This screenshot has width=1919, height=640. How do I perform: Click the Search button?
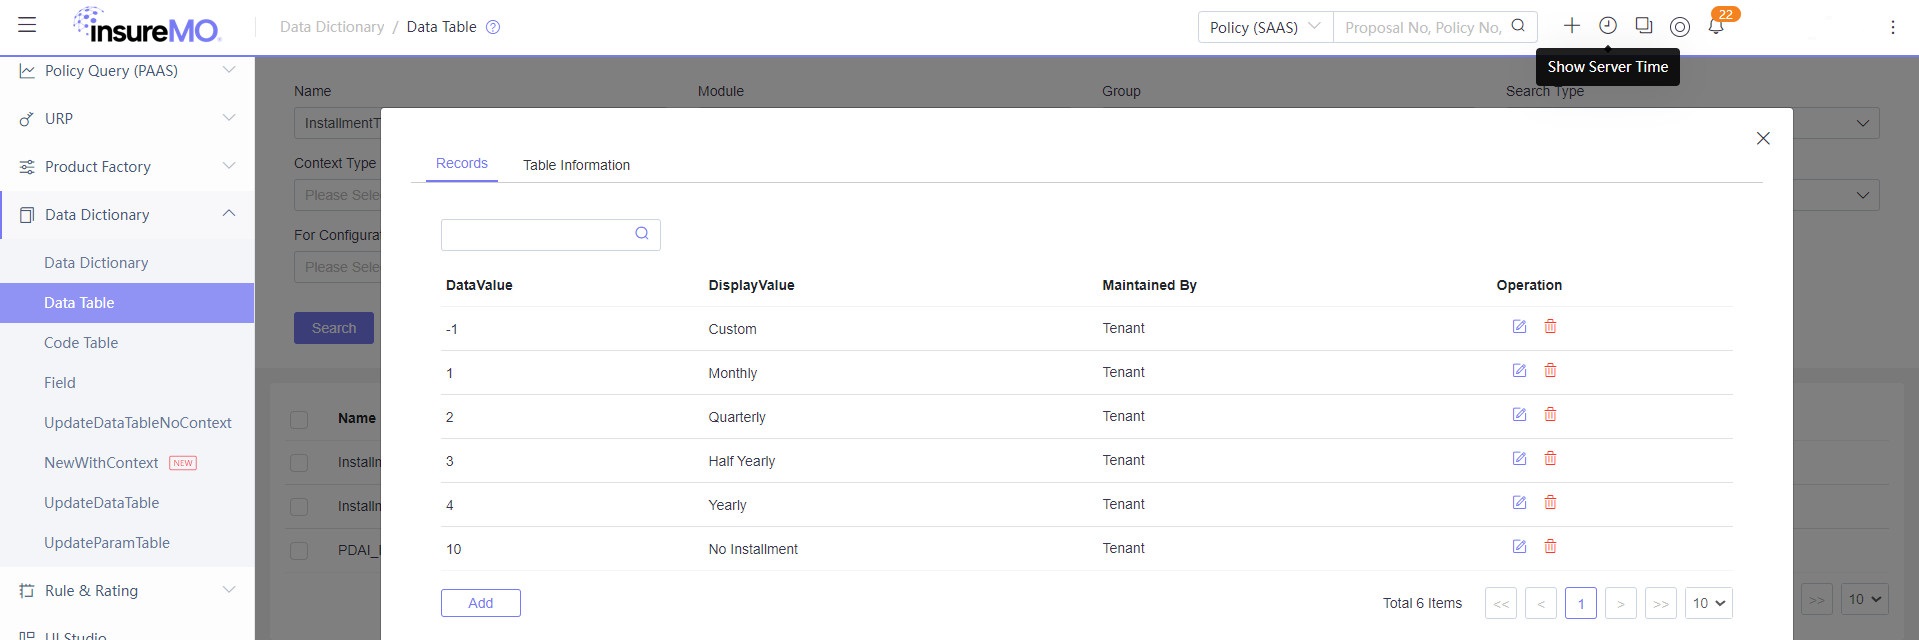334,328
